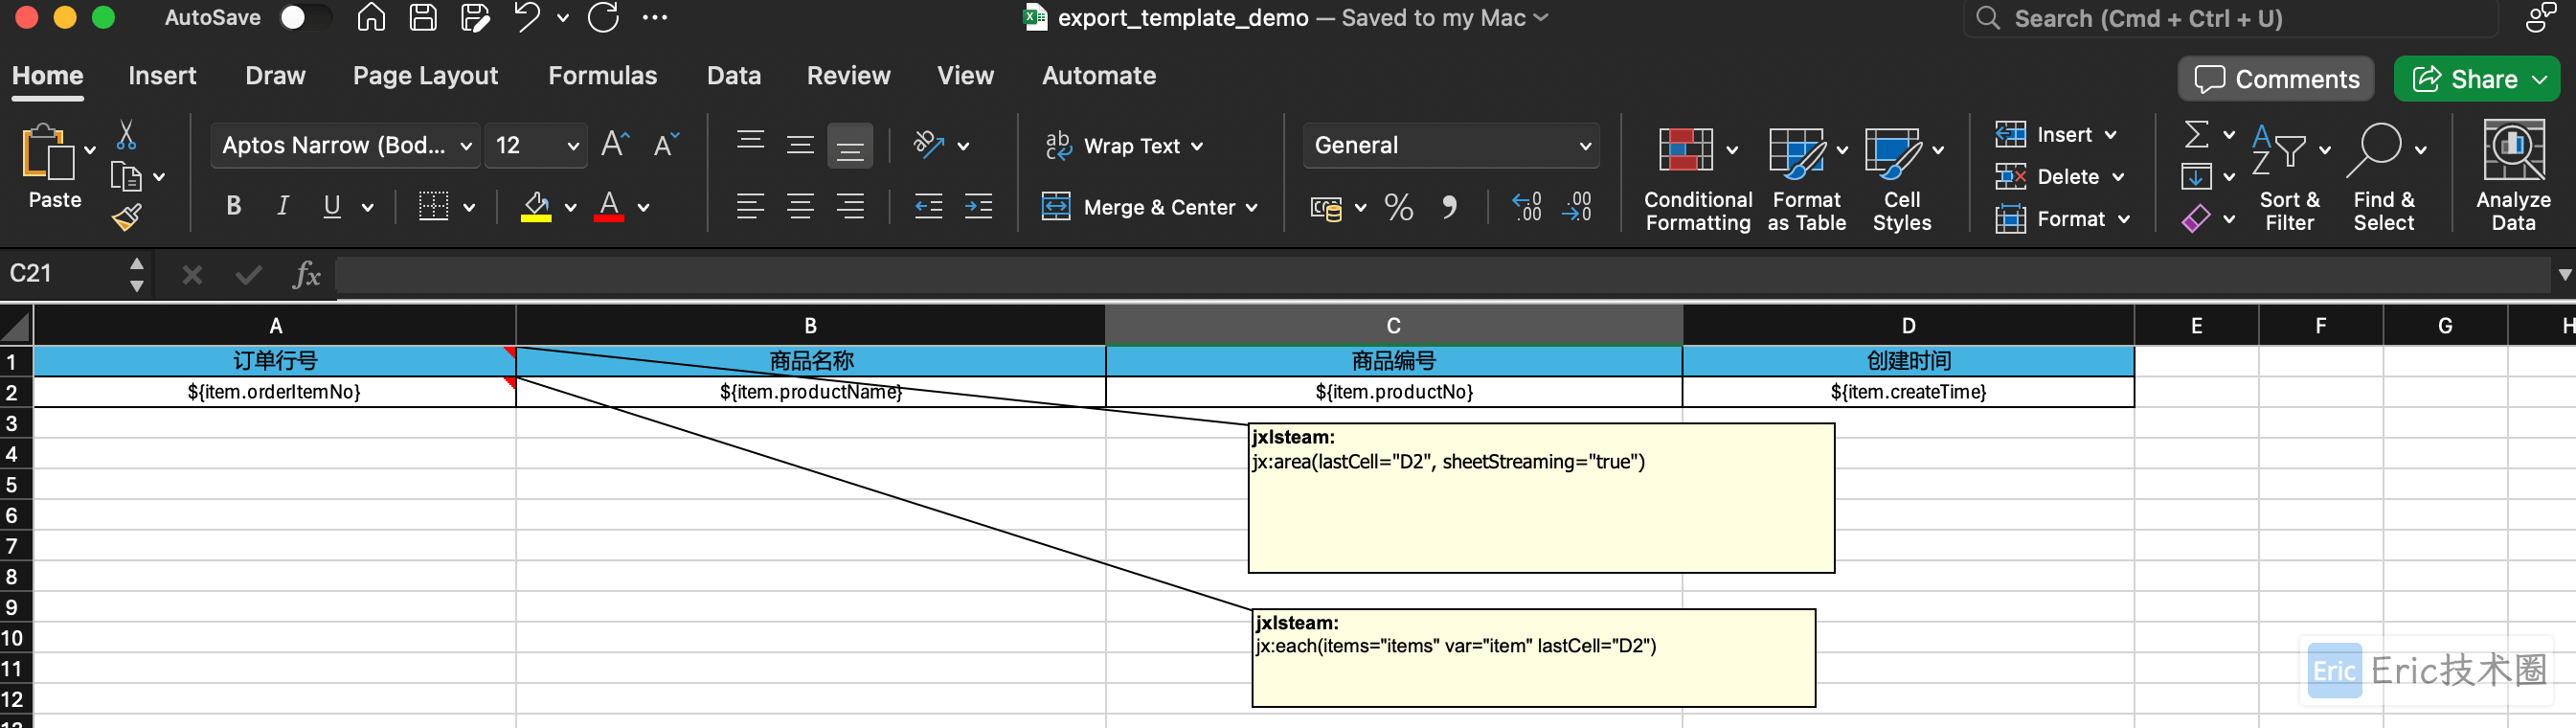Image resolution: width=2576 pixels, height=728 pixels.
Task: Click the Search field in title bar
Action: coord(2232,19)
